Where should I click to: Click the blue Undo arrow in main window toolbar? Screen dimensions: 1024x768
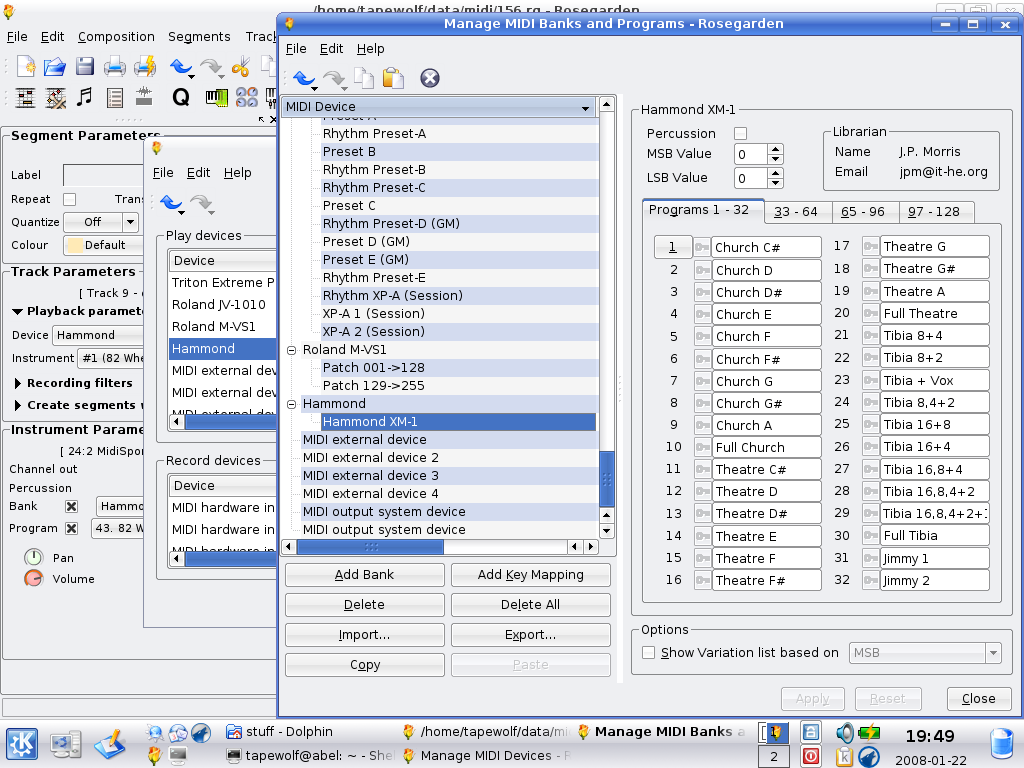pos(180,67)
